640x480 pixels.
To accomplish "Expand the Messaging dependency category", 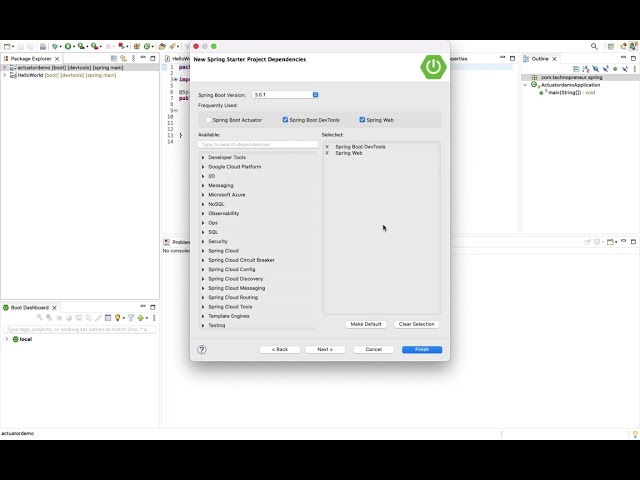I will point(203,185).
